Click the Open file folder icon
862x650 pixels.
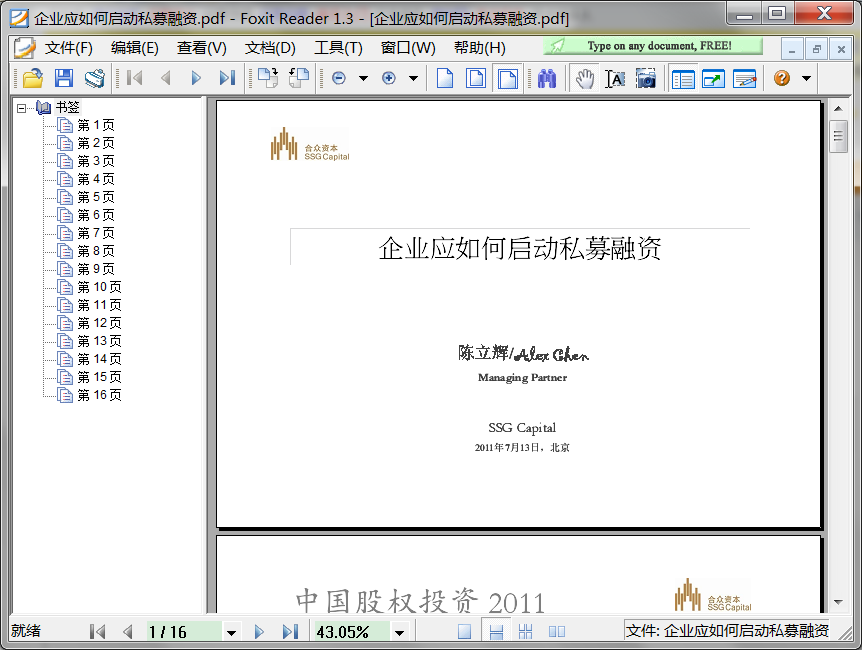[33, 79]
